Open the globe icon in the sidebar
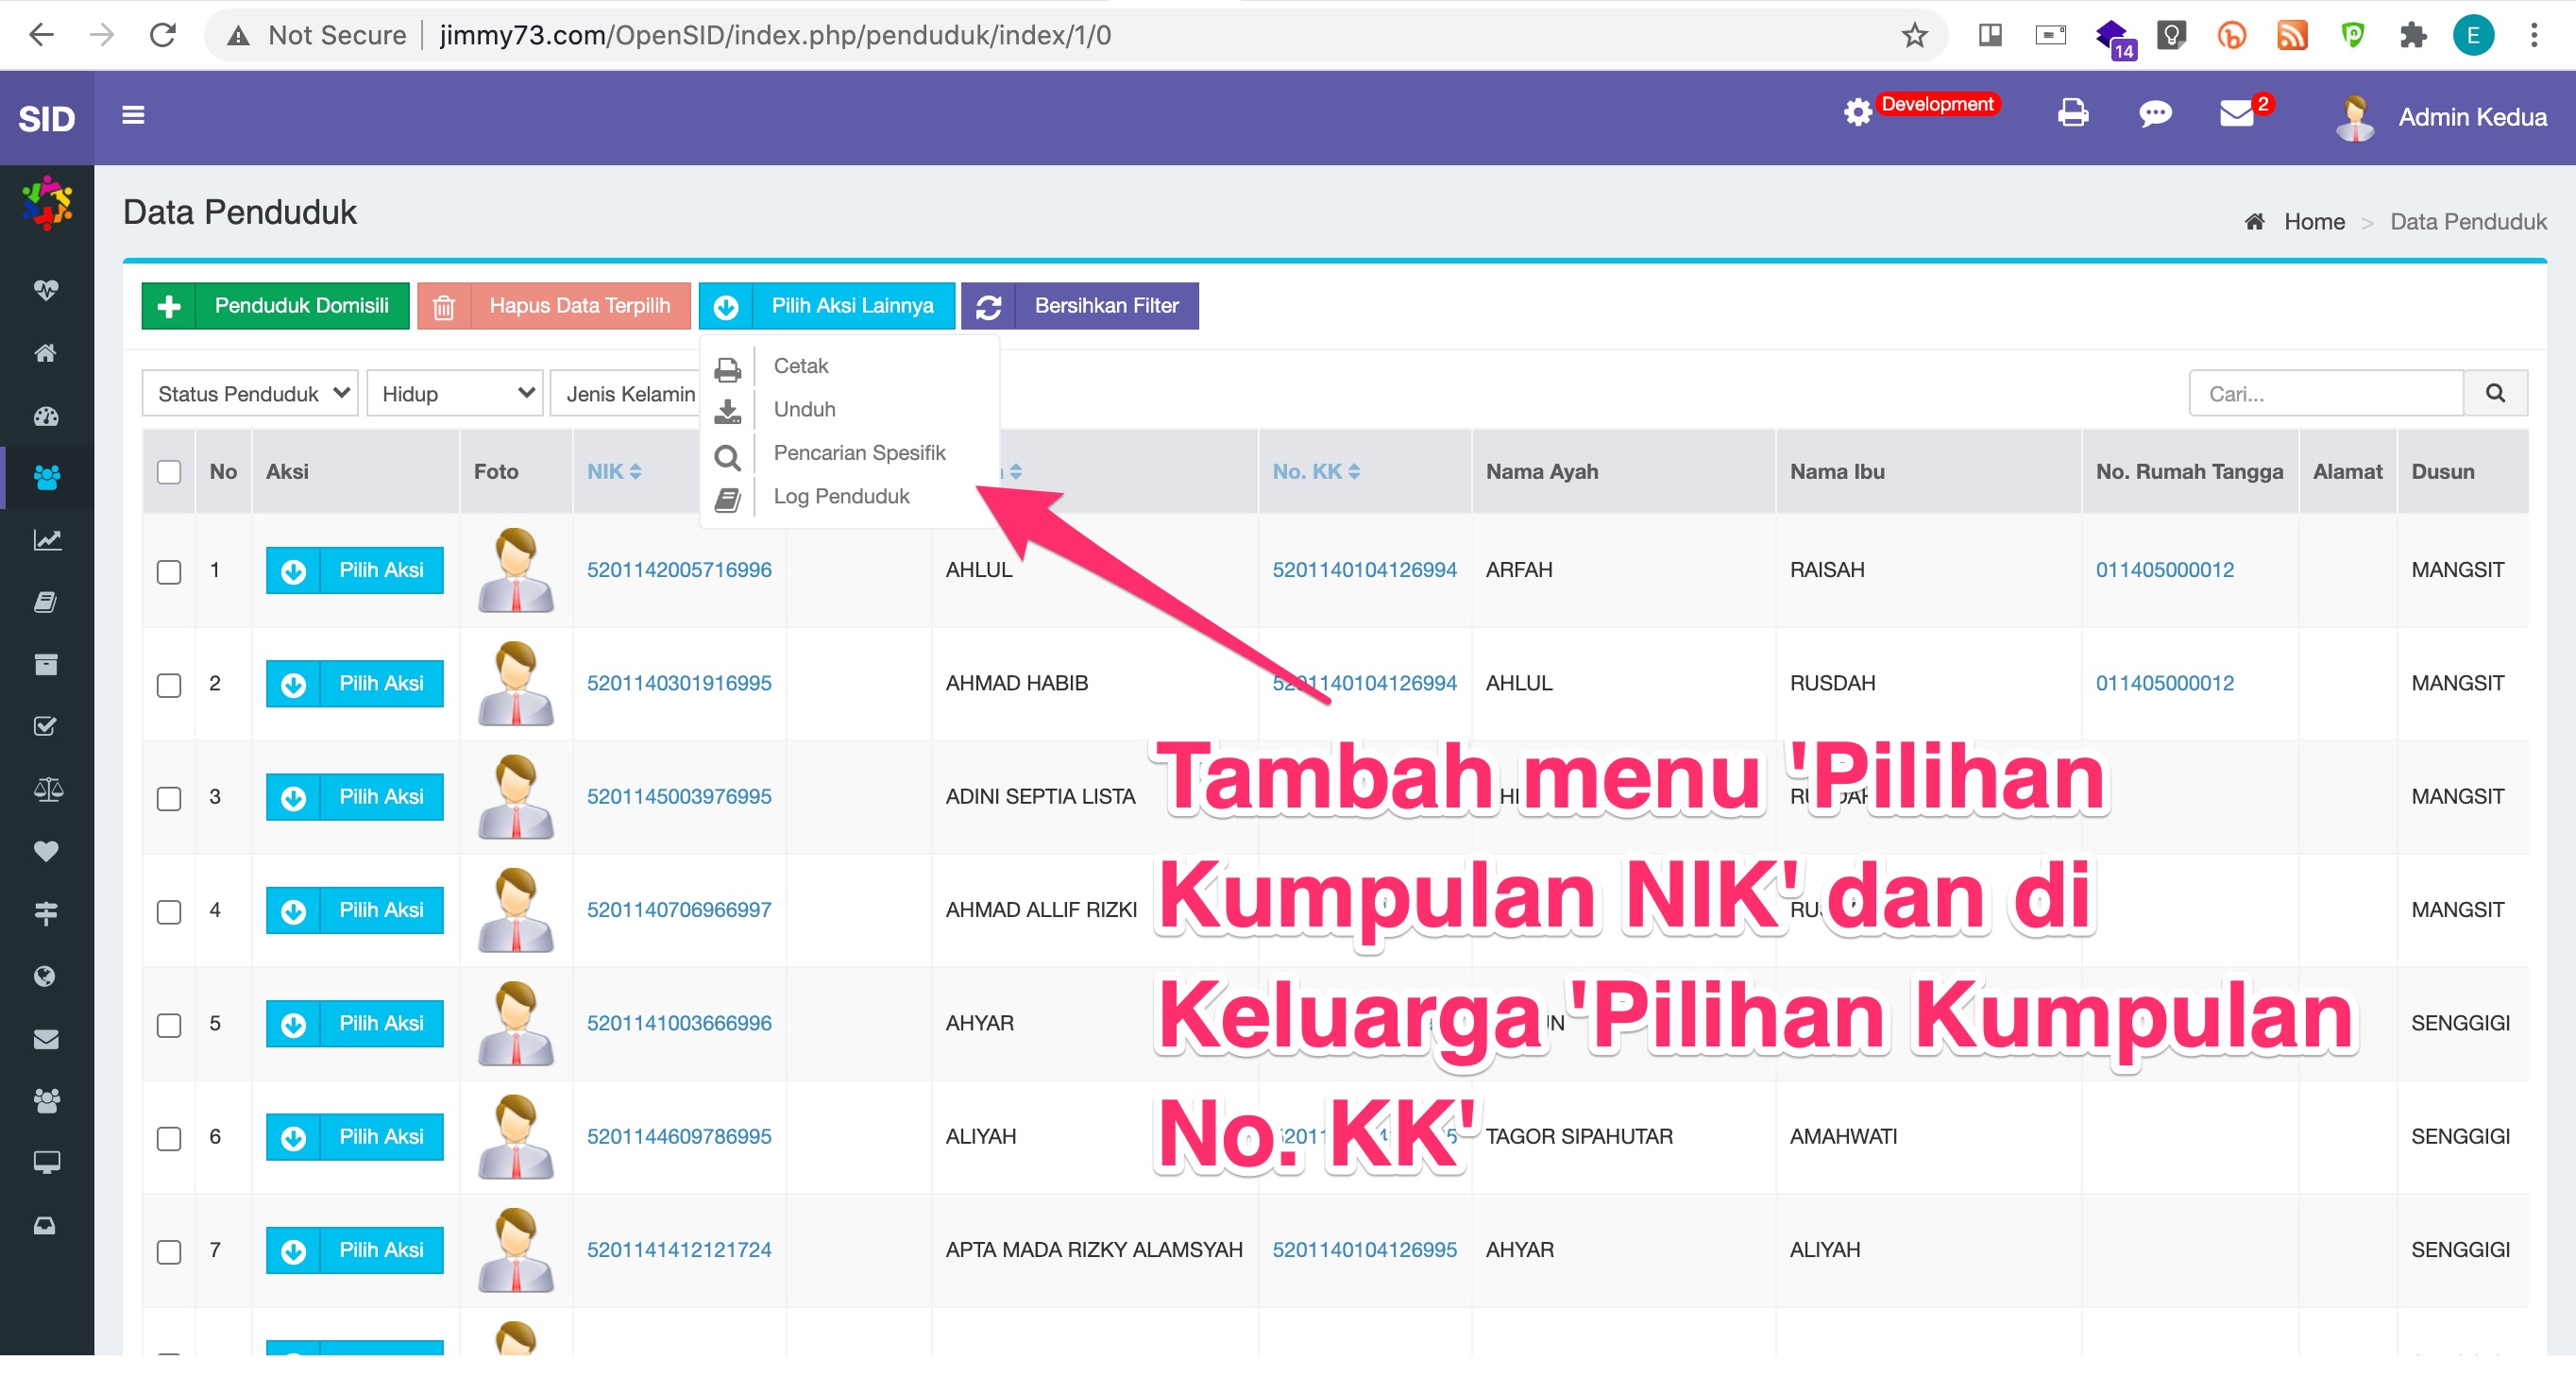 click(x=45, y=976)
